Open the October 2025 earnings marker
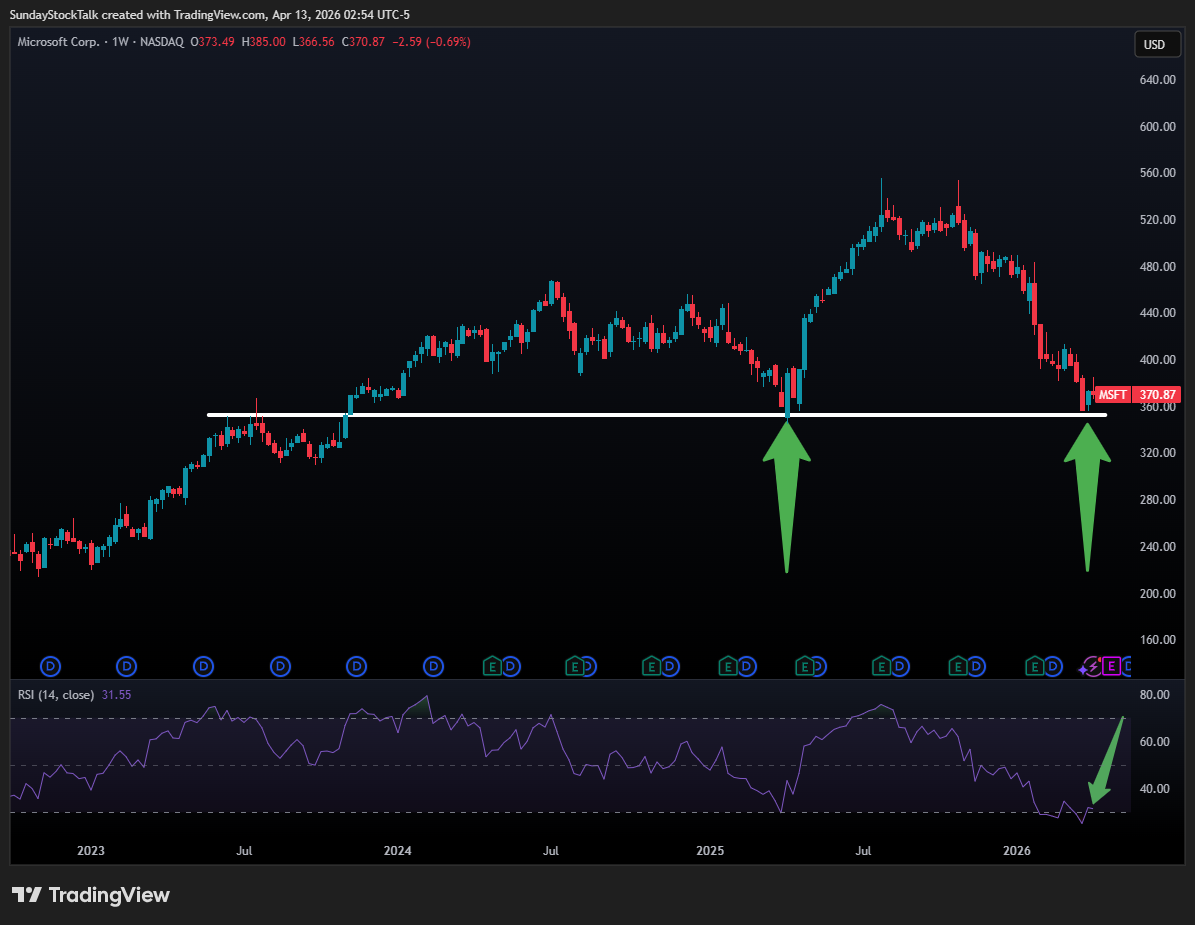The width and height of the screenshot is (1195, 925). 957,667
